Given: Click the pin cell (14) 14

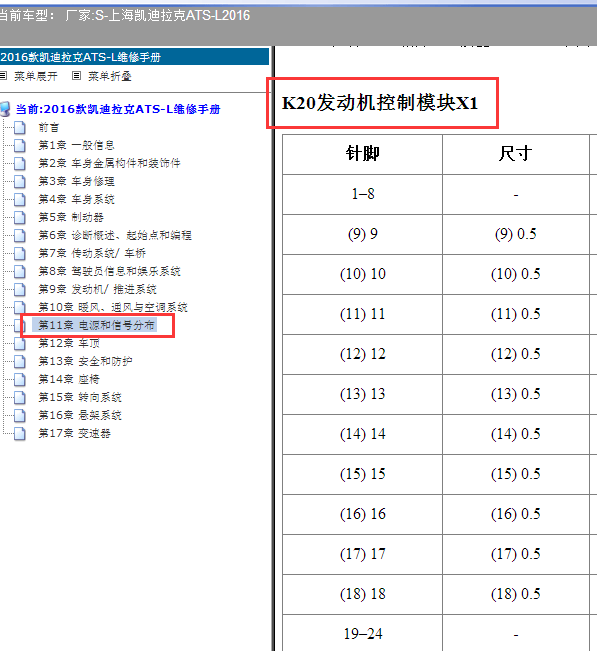Looking at the screenshot, I should pos(362,434).
